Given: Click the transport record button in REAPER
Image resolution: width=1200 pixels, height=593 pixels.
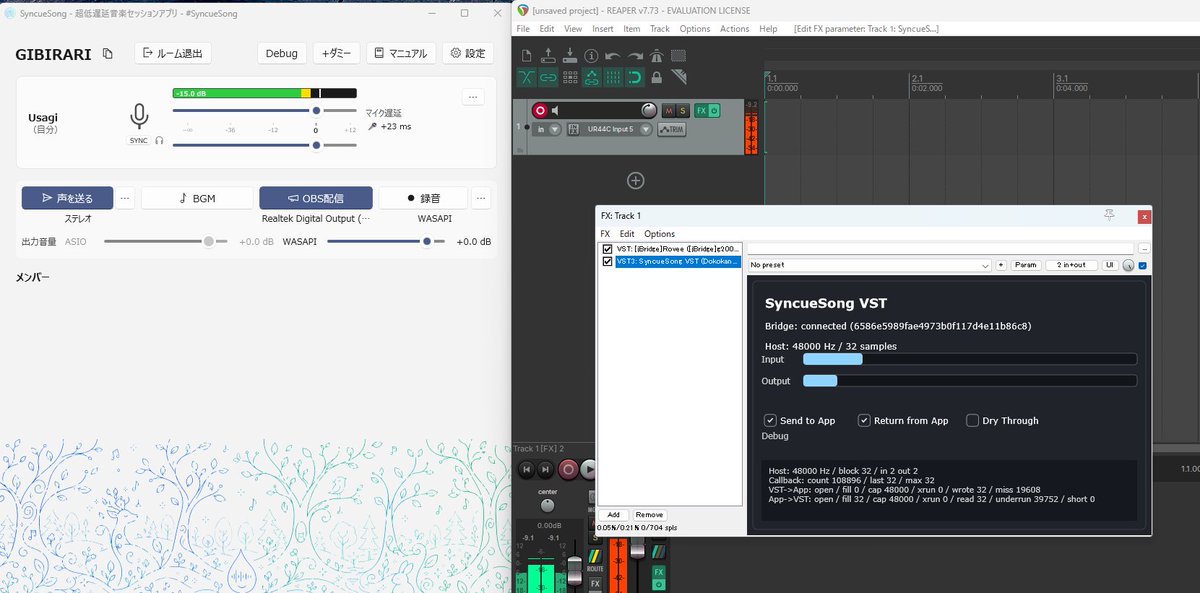Looking at the screenshot, I should click(x=568, y=468).
